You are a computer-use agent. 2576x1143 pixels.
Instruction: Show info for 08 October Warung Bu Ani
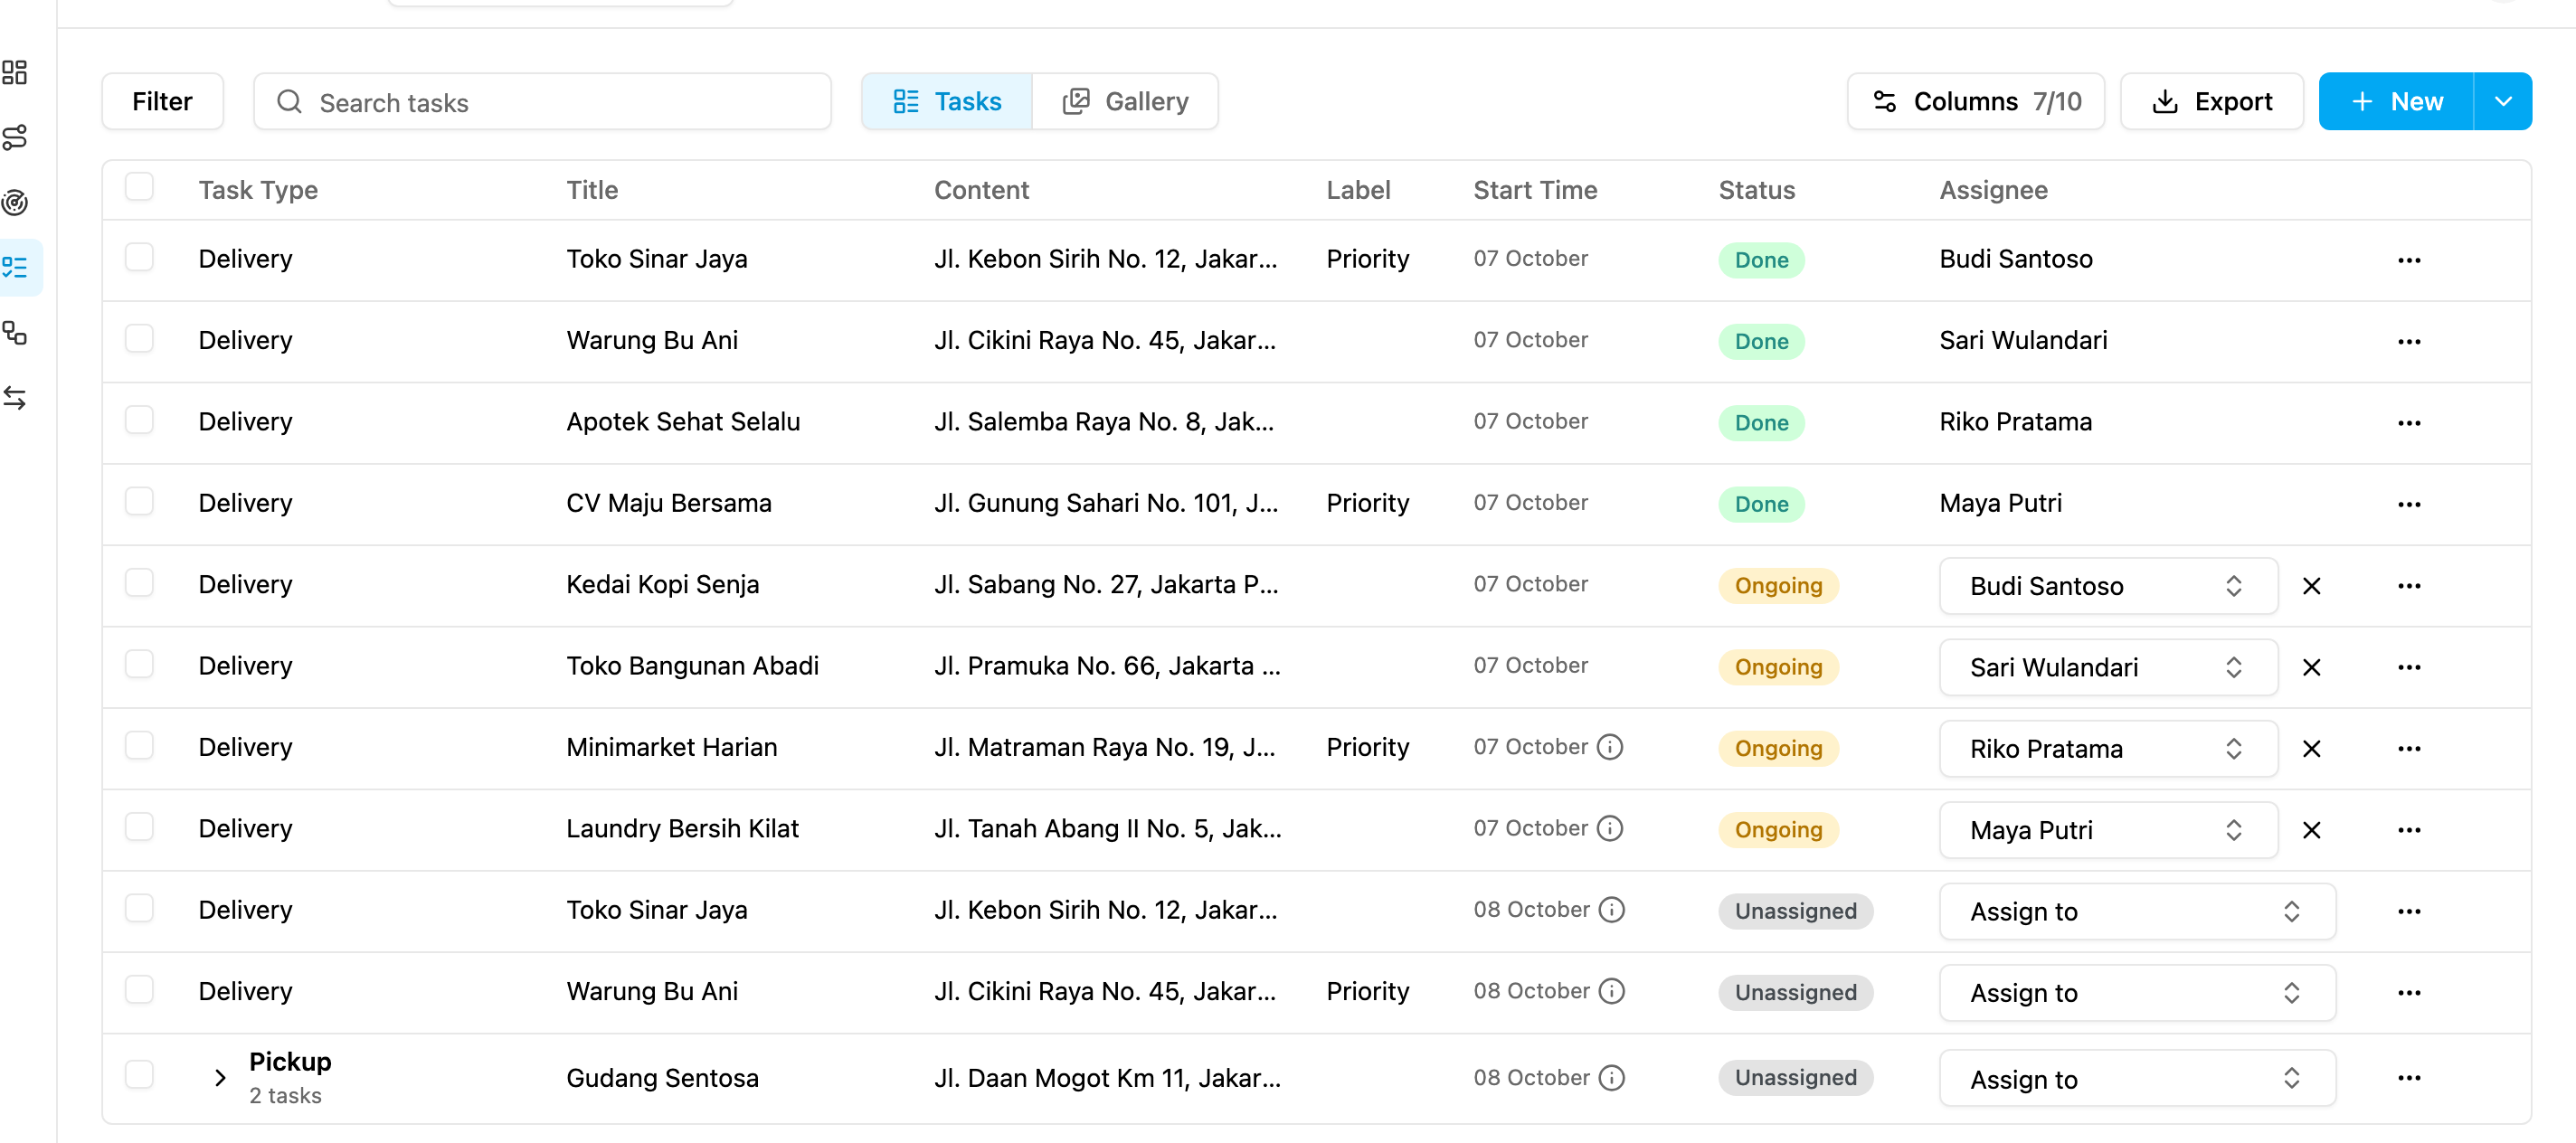pos(1611,990)
